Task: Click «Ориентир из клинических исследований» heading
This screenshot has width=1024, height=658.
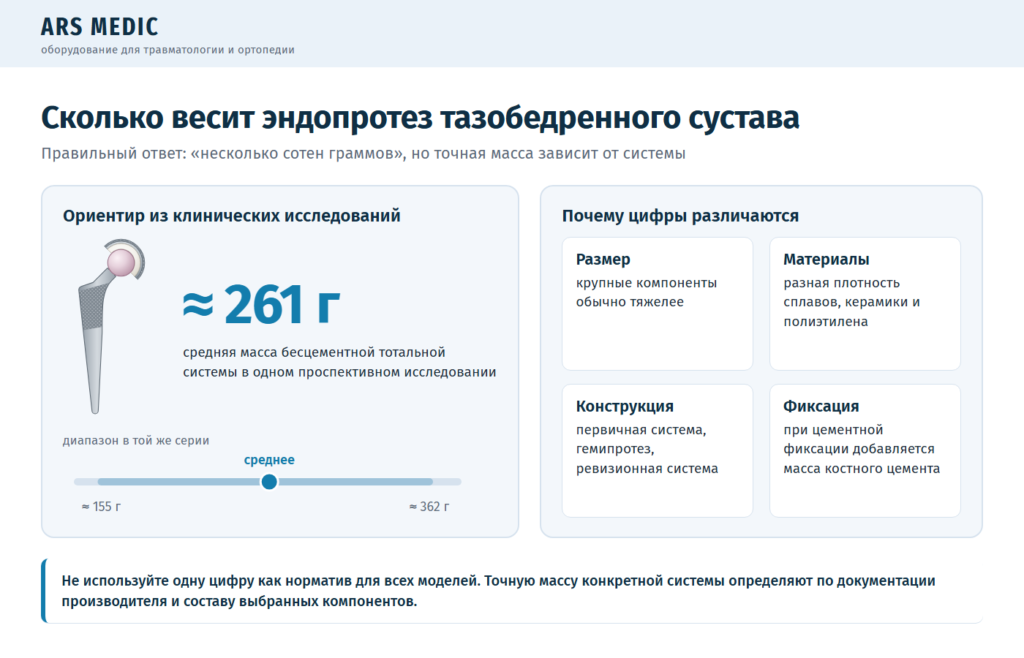Action: point(232,215)
